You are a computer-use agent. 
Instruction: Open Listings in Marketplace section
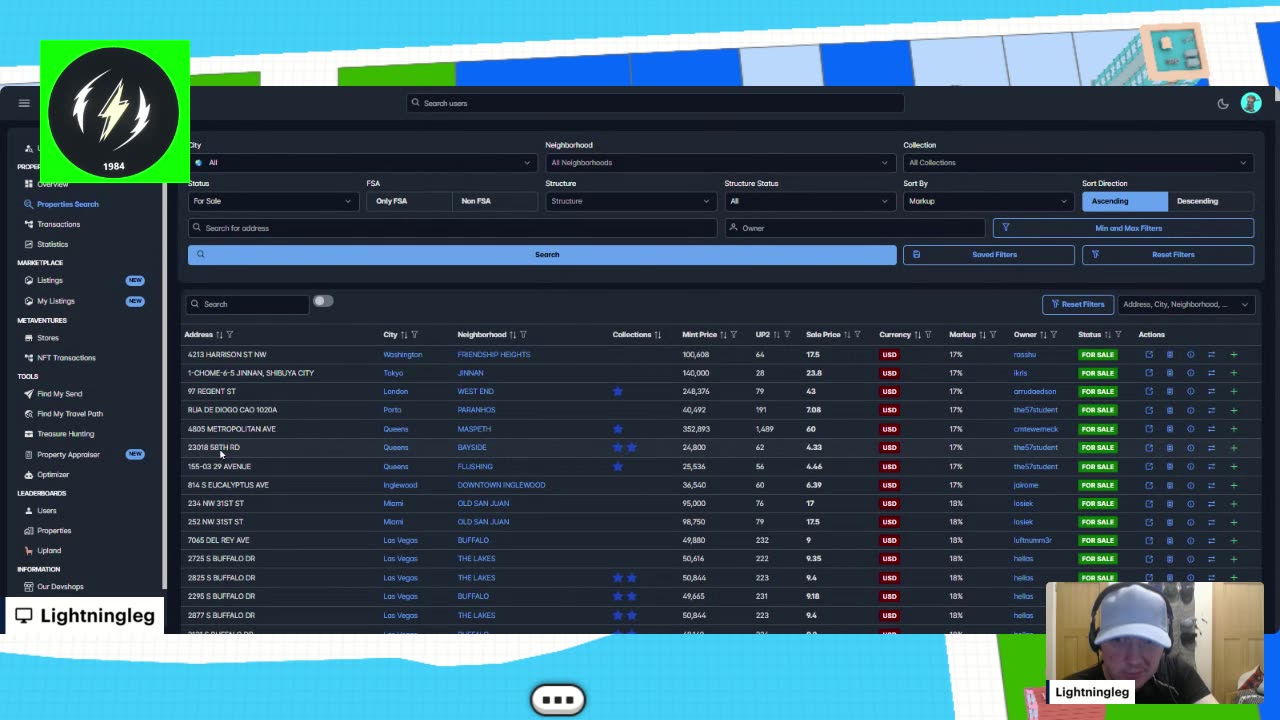[x=50, y=281]
